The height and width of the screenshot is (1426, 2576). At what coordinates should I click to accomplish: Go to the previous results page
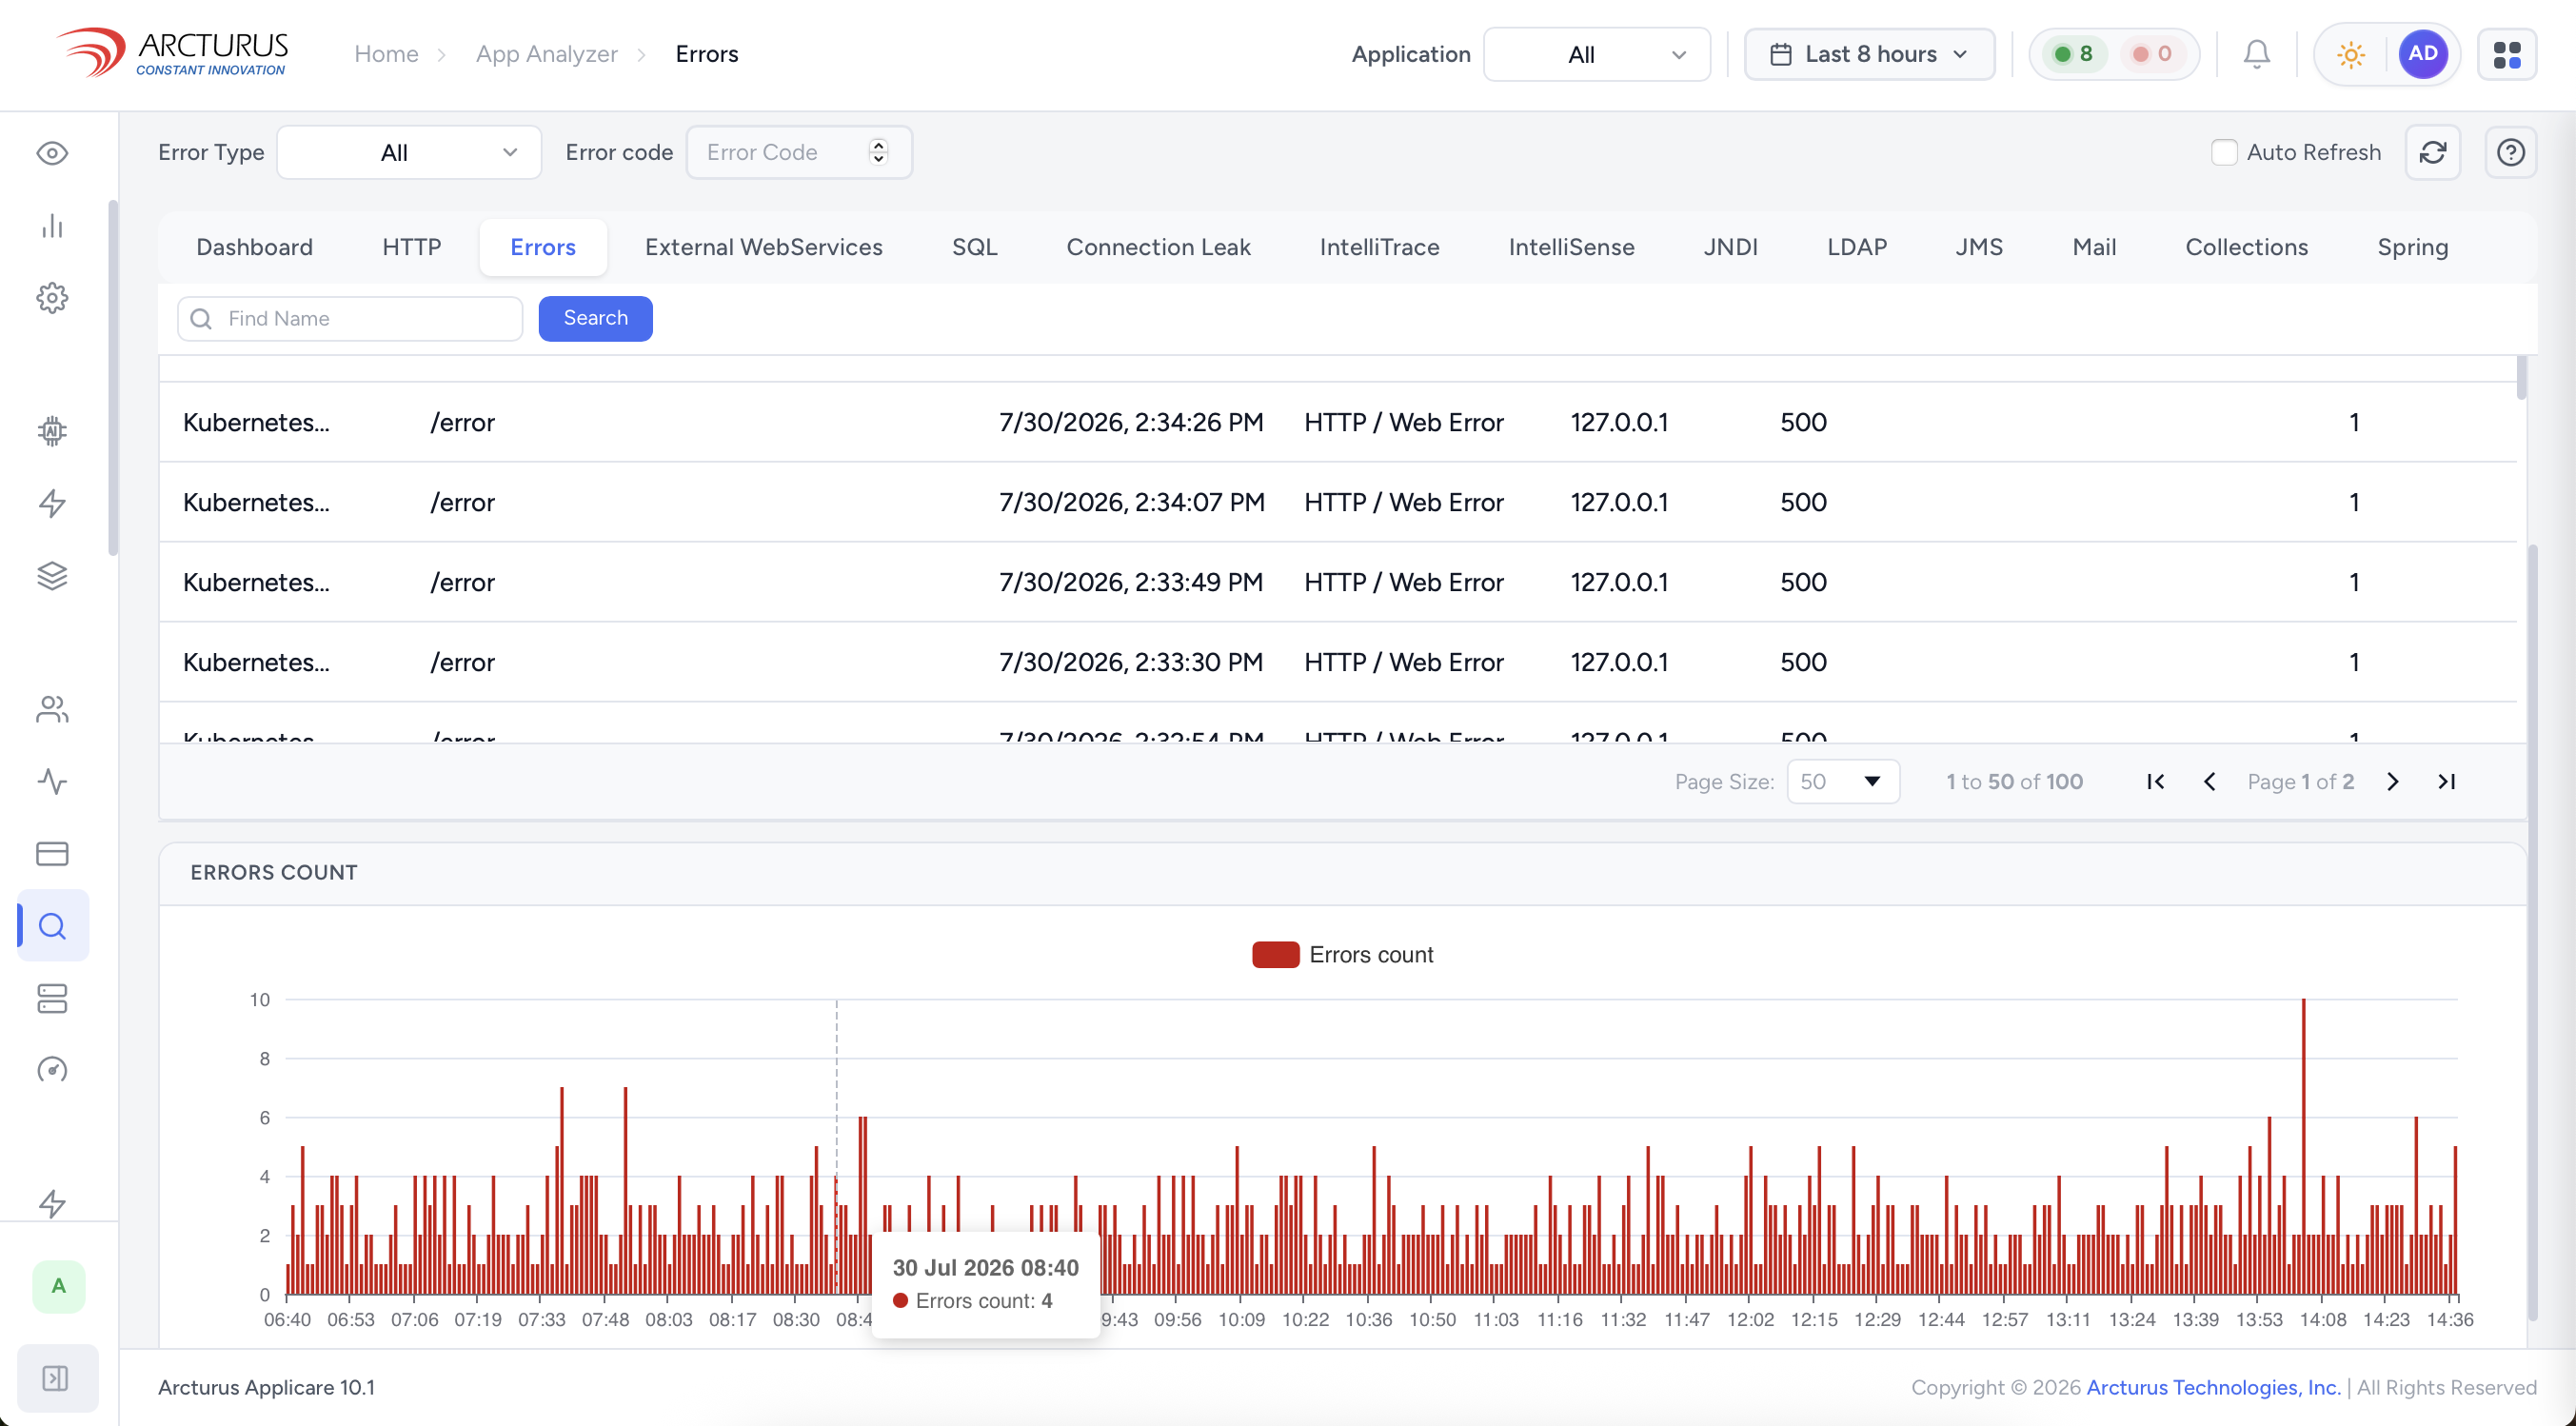(2210, 782)
